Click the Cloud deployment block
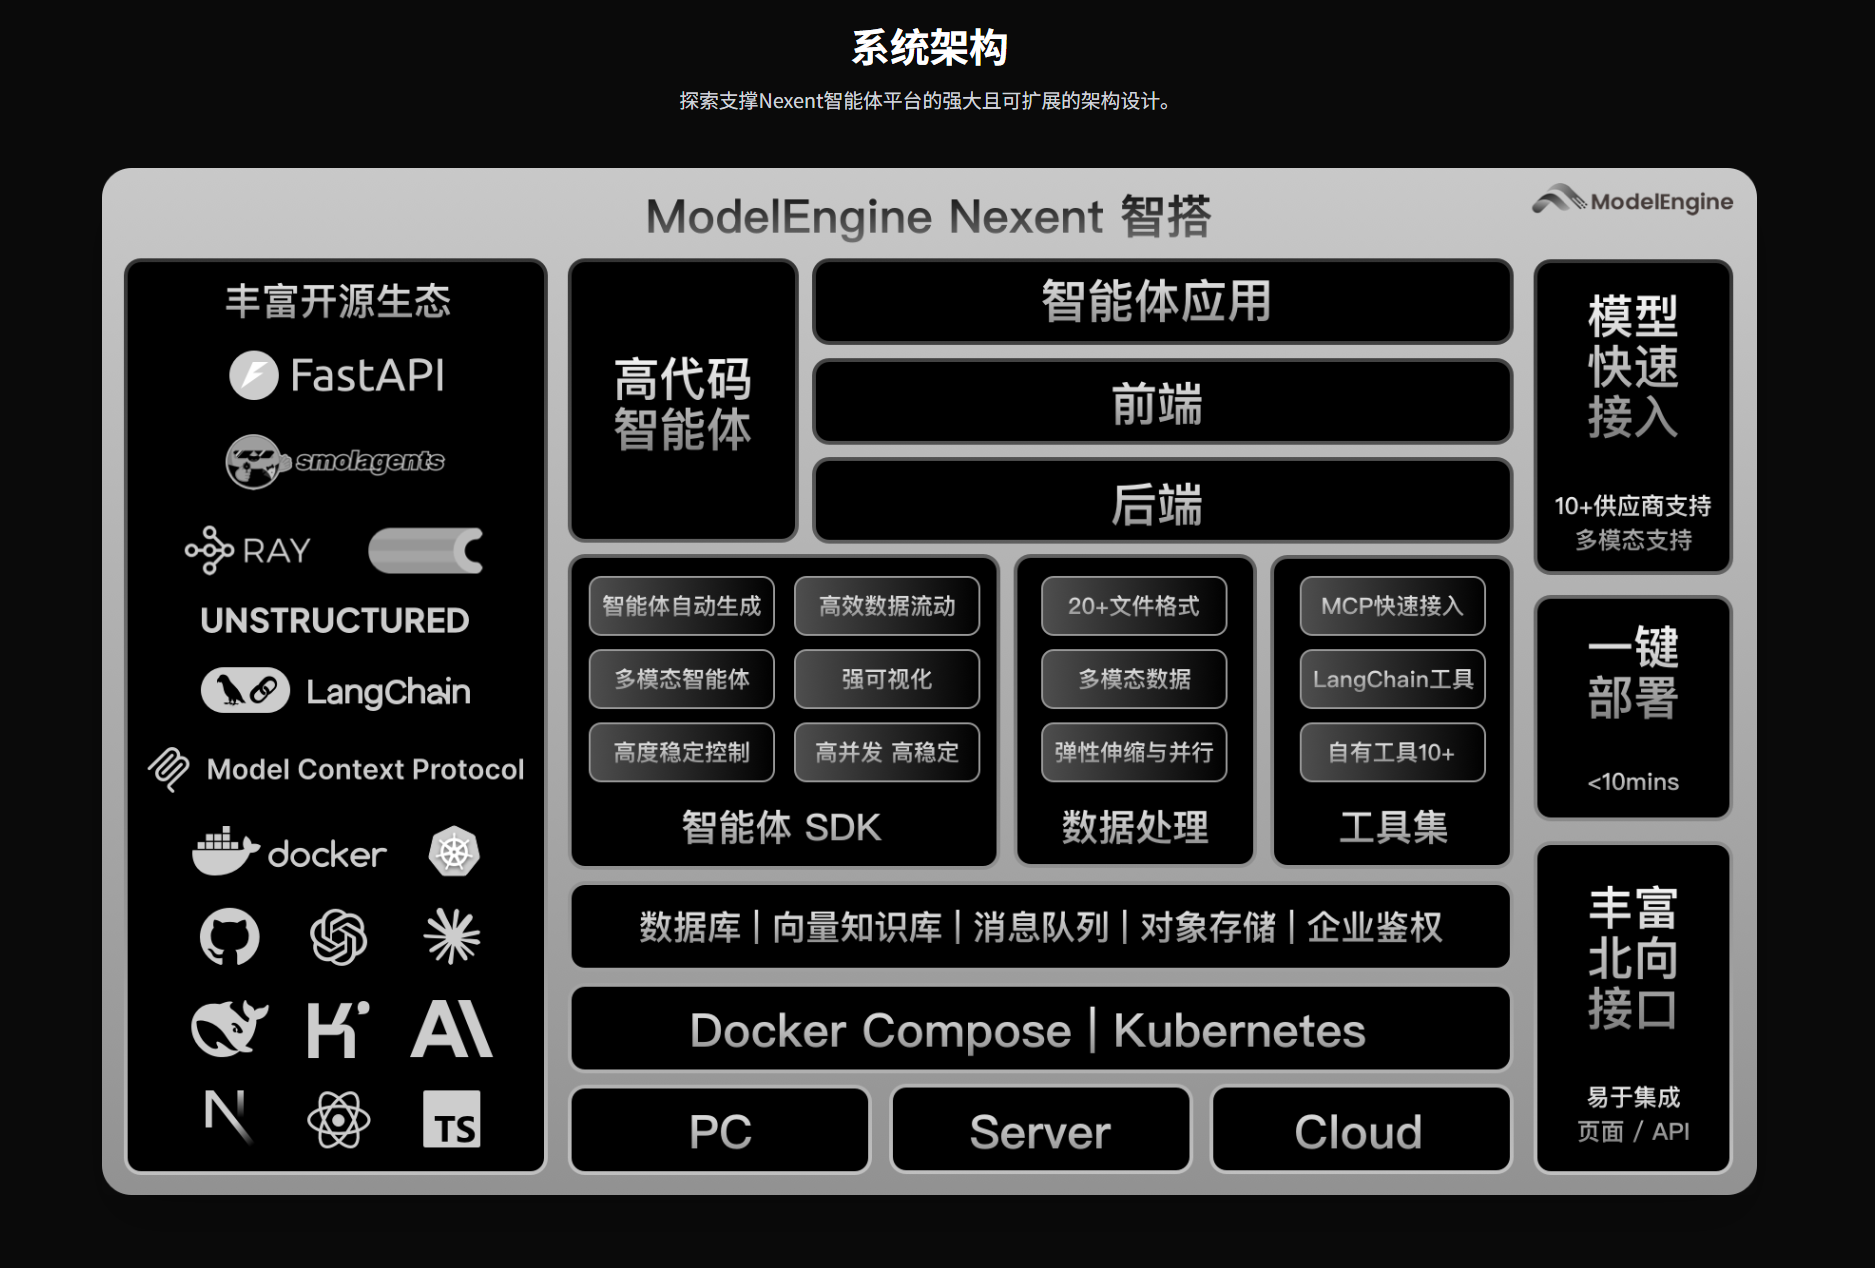 tap(1360, 1130)
